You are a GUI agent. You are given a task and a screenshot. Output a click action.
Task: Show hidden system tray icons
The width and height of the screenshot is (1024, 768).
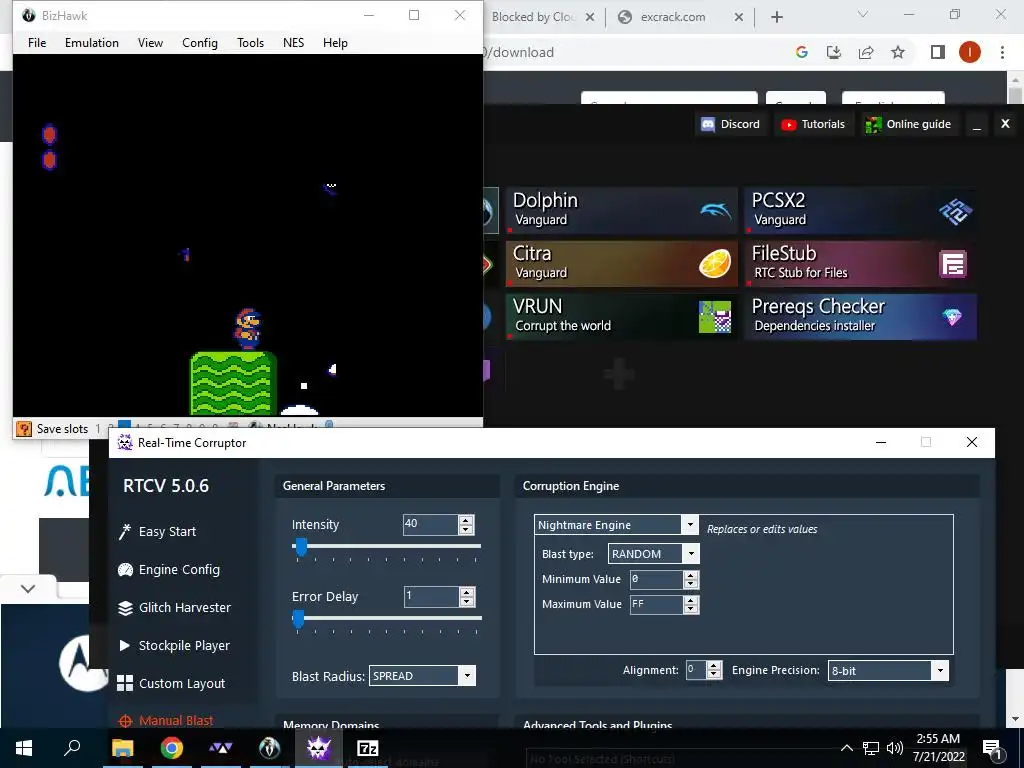[846, 748]
